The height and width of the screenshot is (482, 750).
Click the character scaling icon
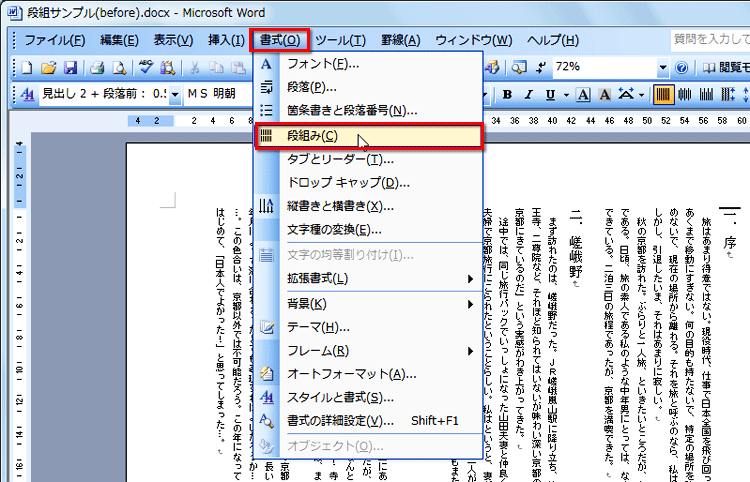[x=626, y=94]
